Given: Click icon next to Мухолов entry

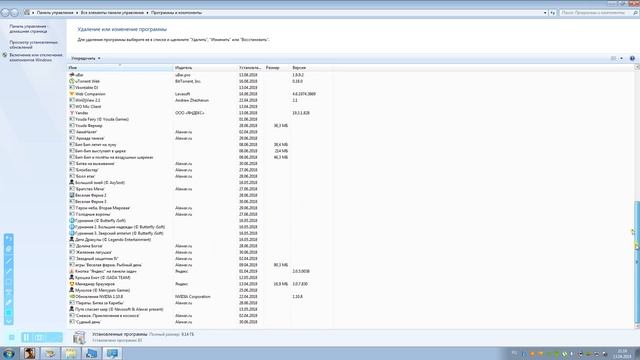Looking at the screenshot, I should click(x=72, y=290).
